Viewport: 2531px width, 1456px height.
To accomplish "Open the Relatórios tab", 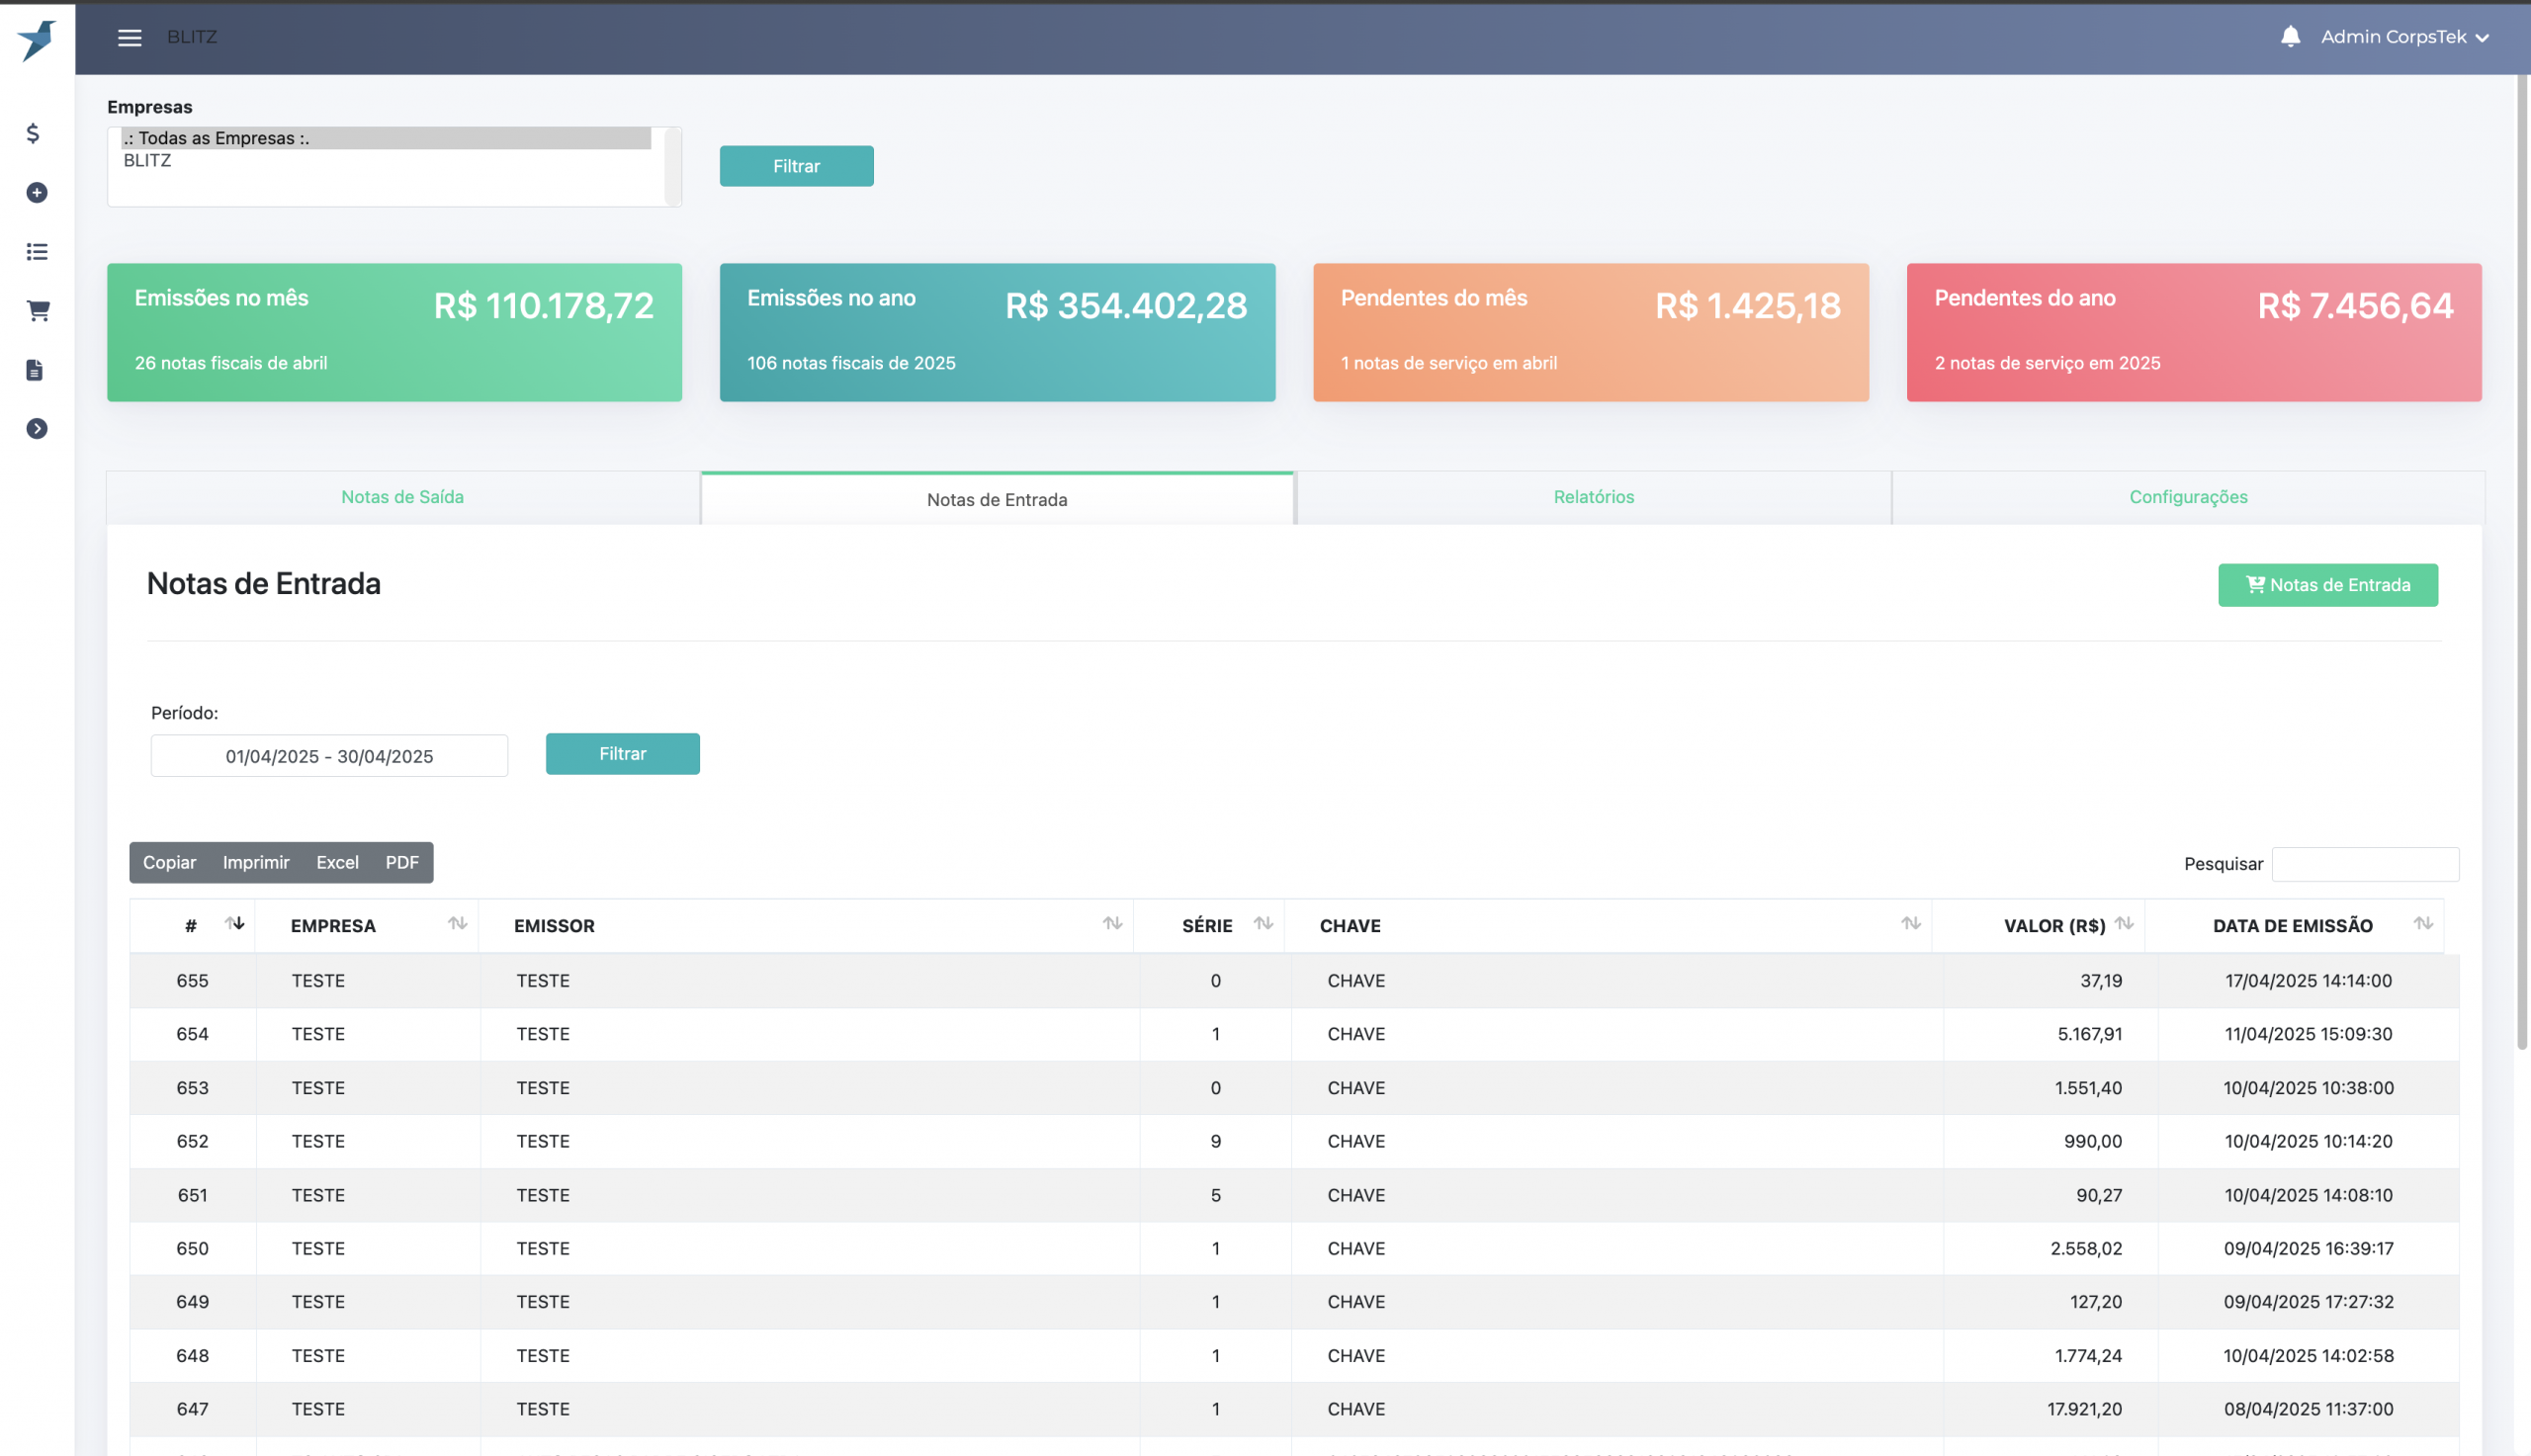I will click(x=1593, y=497).
